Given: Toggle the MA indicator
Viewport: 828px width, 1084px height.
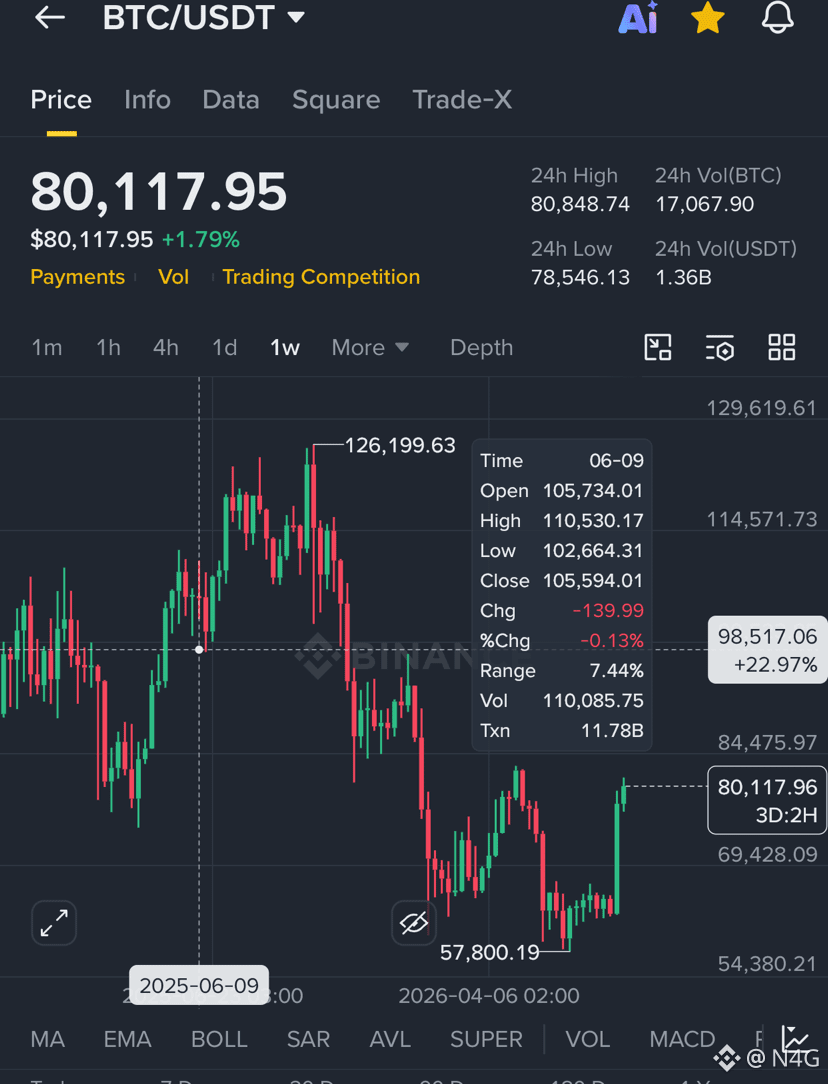Looking at the screenshot, I should pos(48,1039).
